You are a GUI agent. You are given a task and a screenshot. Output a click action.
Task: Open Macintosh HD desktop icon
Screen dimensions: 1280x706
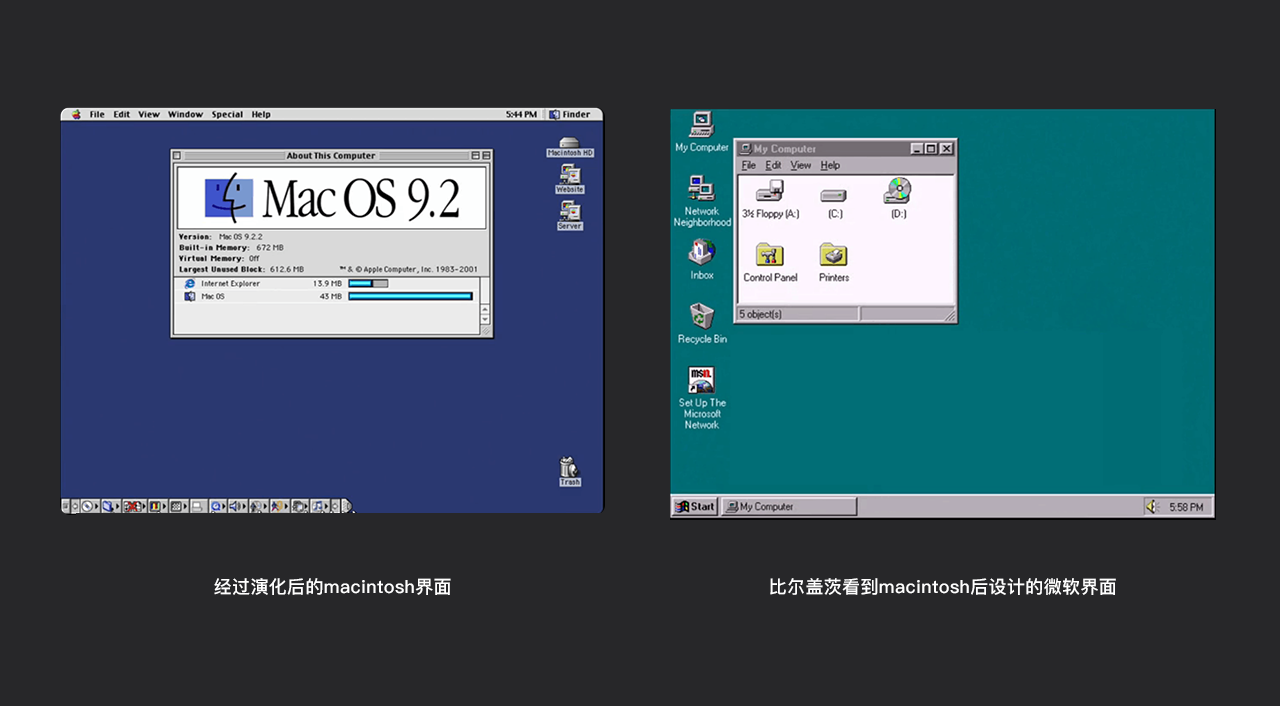570,147
